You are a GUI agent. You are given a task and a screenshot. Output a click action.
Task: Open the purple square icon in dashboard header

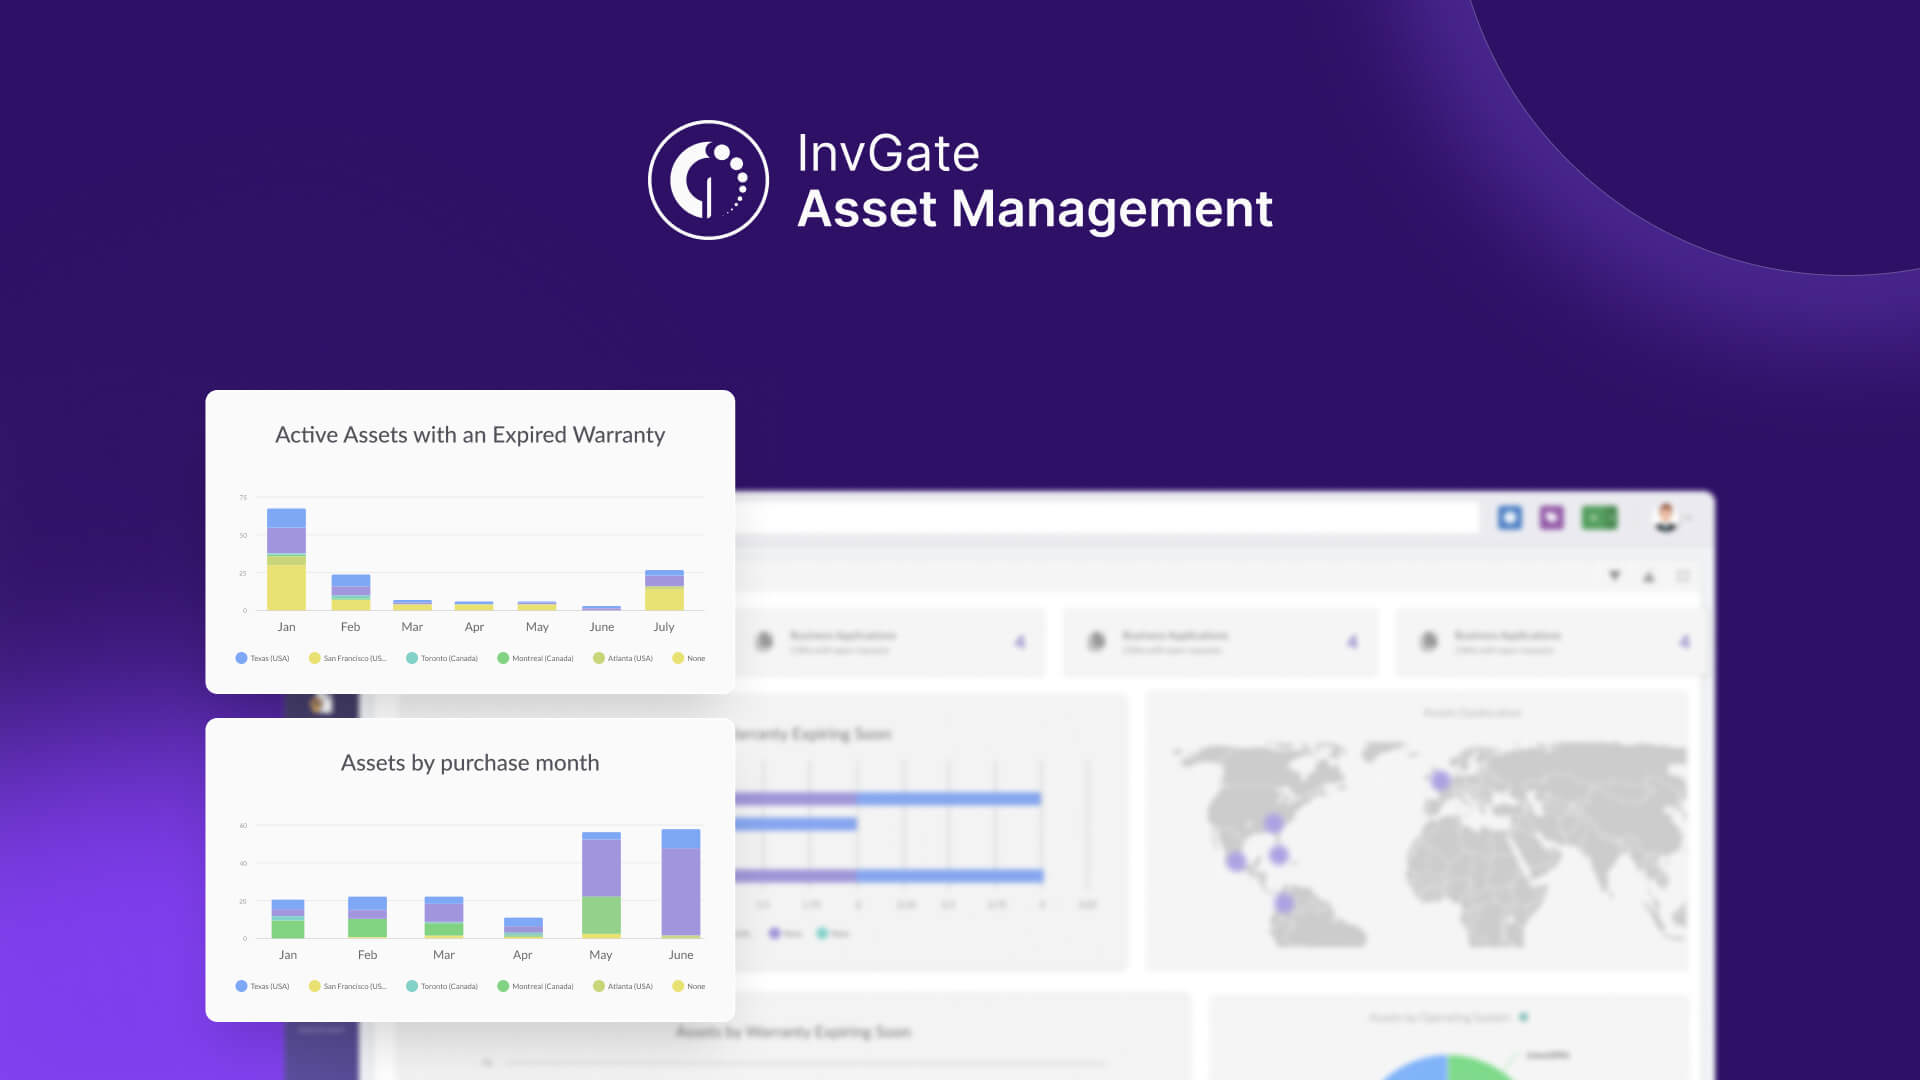(1551, 517)
